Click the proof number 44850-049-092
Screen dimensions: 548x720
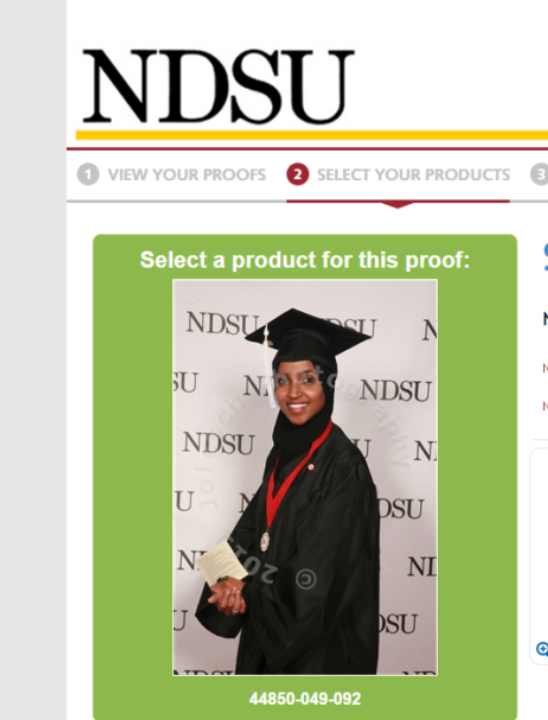(x=305, y=699)
